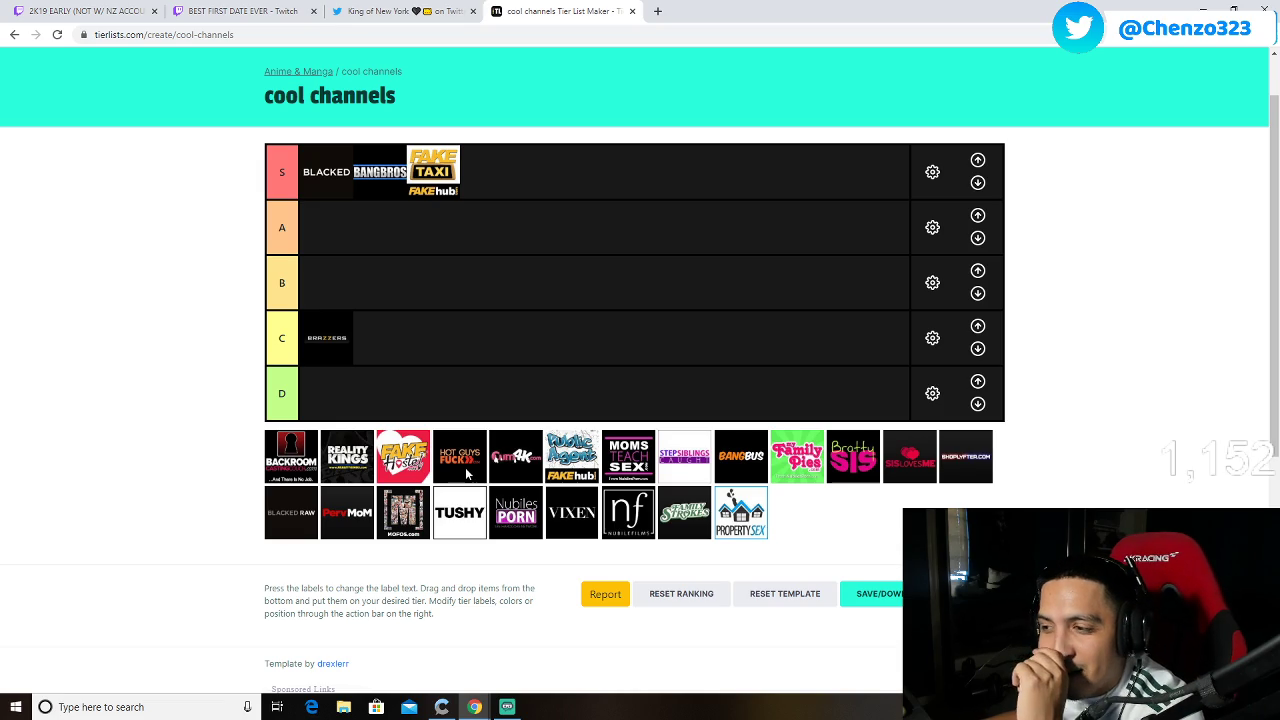This screenshot has width=1280, height=720.
Task: Select the Tushy thumbnail
Action: (460, 513)
